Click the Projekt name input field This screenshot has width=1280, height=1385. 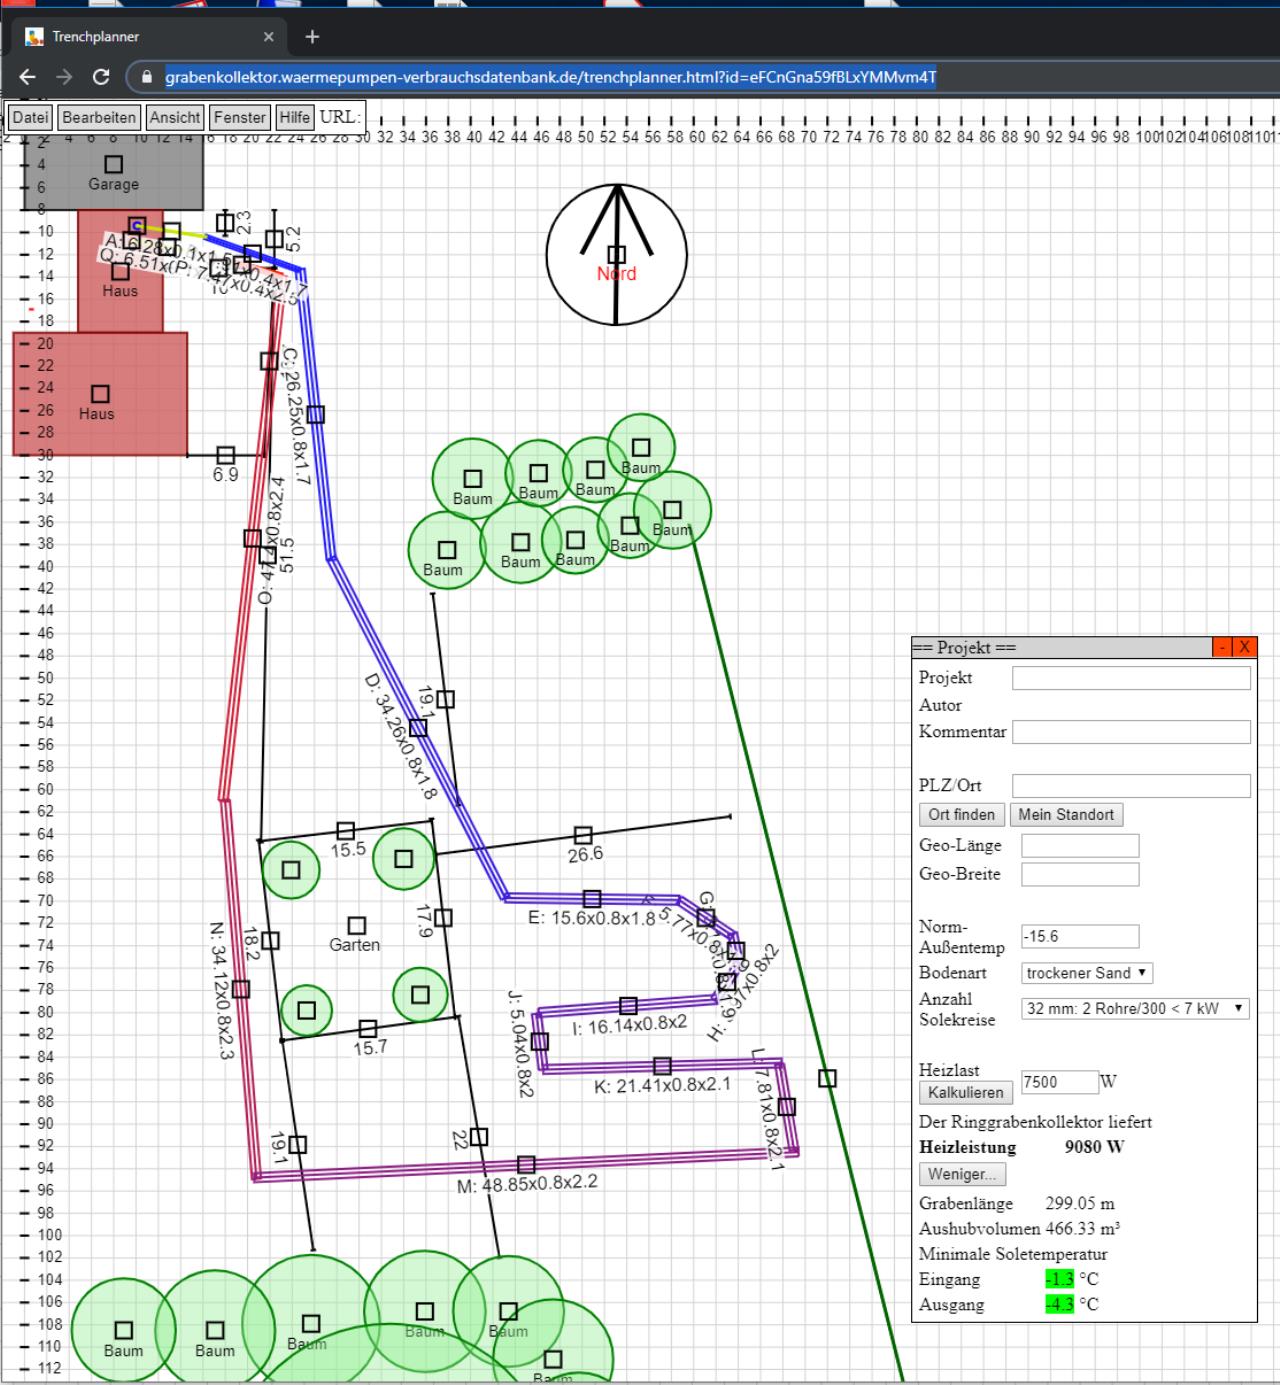pyautogui.click(x=1131, y=678)
